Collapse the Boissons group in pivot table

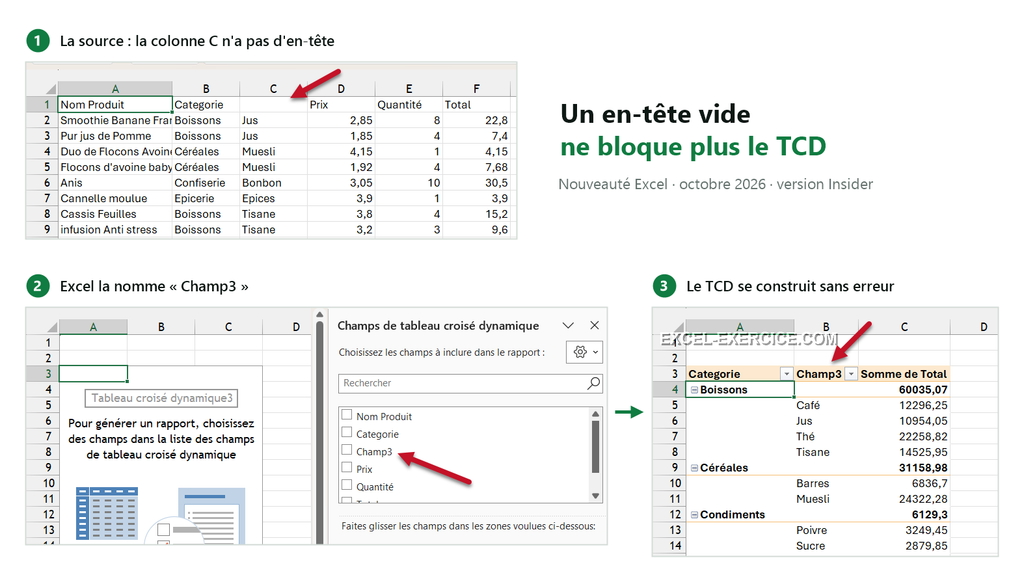coord(695,390)
